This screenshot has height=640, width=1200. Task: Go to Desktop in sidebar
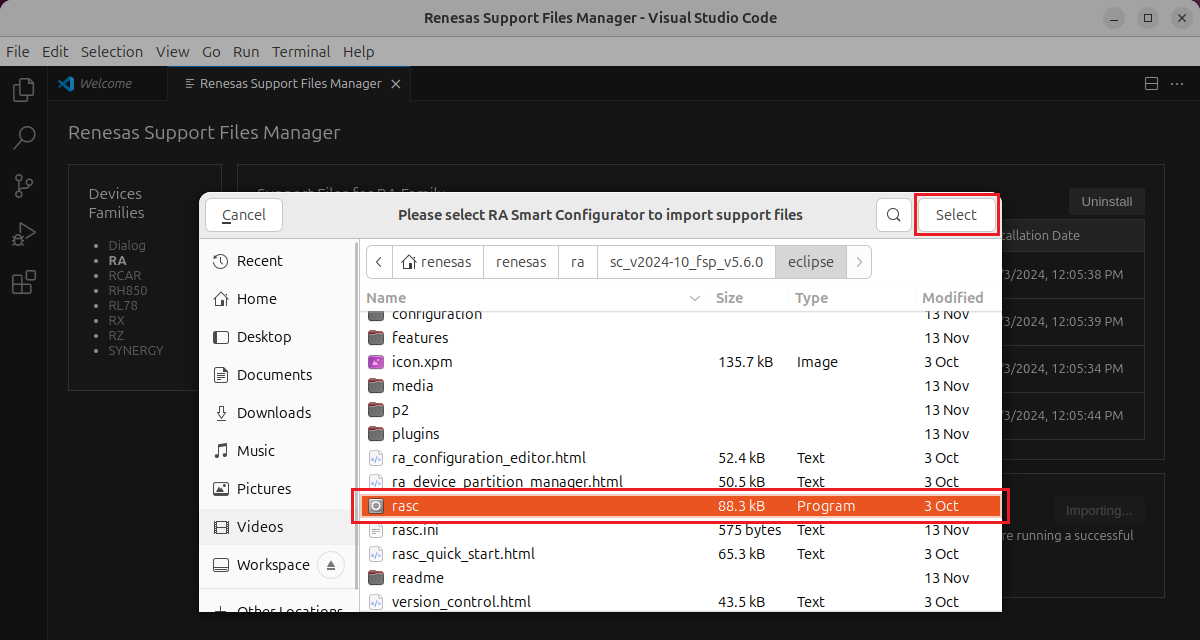point(279,337)
